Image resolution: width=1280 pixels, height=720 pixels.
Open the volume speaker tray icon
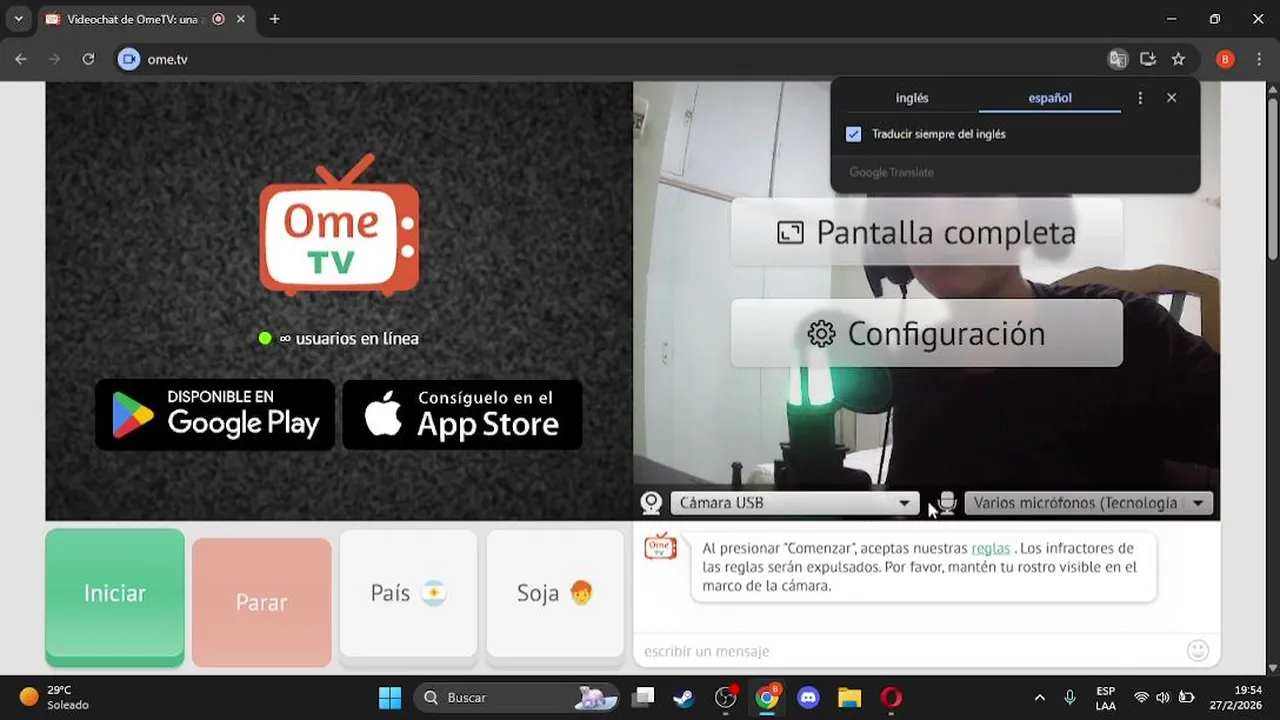(1163, 697)
